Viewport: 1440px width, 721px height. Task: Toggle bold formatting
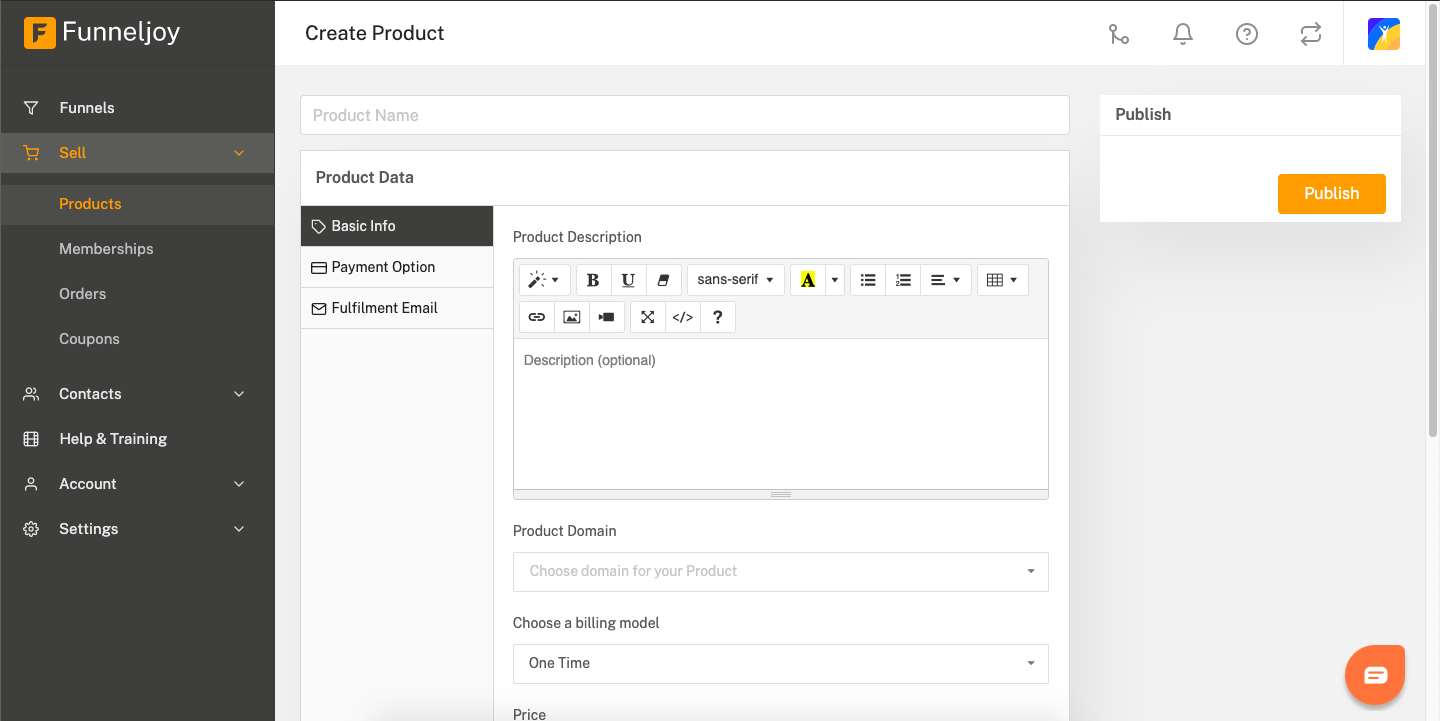(594, 280)
